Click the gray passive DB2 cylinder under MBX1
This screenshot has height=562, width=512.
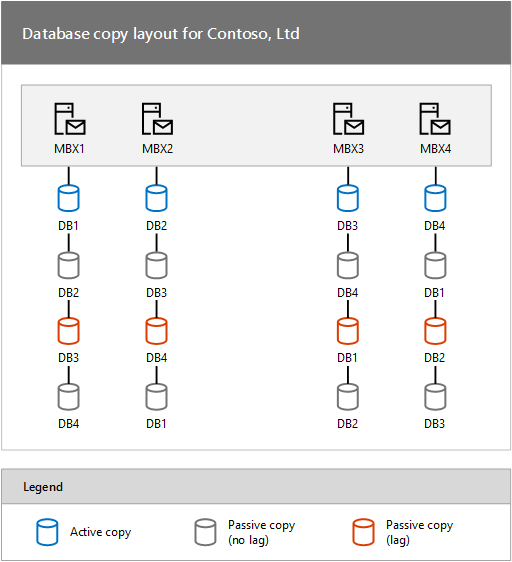(x=68, y=266)
